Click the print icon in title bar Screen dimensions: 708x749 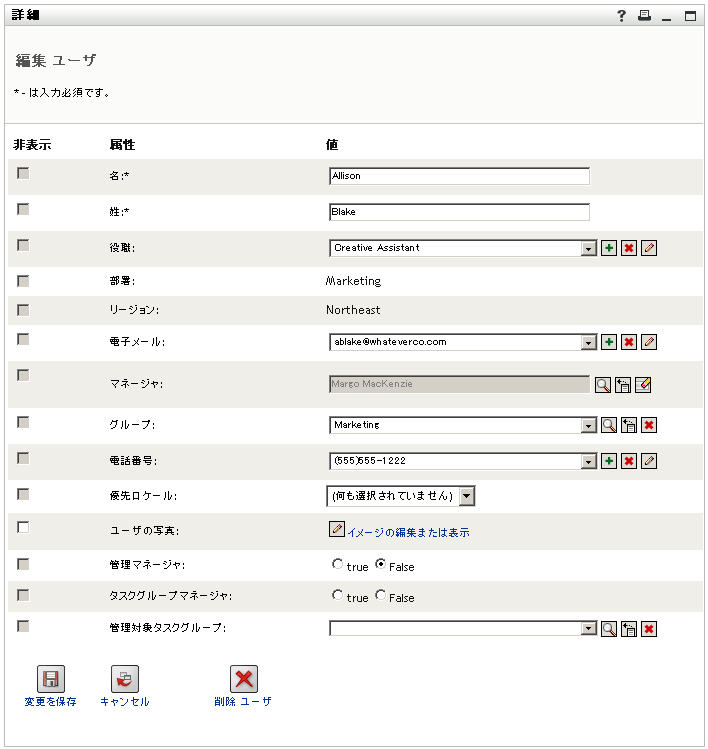coord(644,16)
